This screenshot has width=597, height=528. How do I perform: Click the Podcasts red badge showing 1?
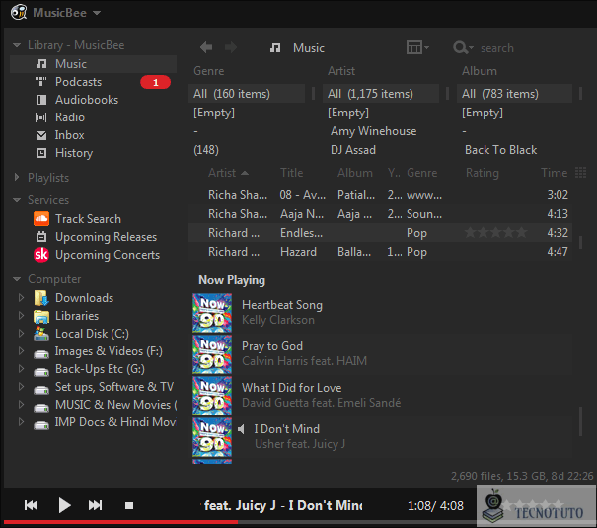(155, 82)
